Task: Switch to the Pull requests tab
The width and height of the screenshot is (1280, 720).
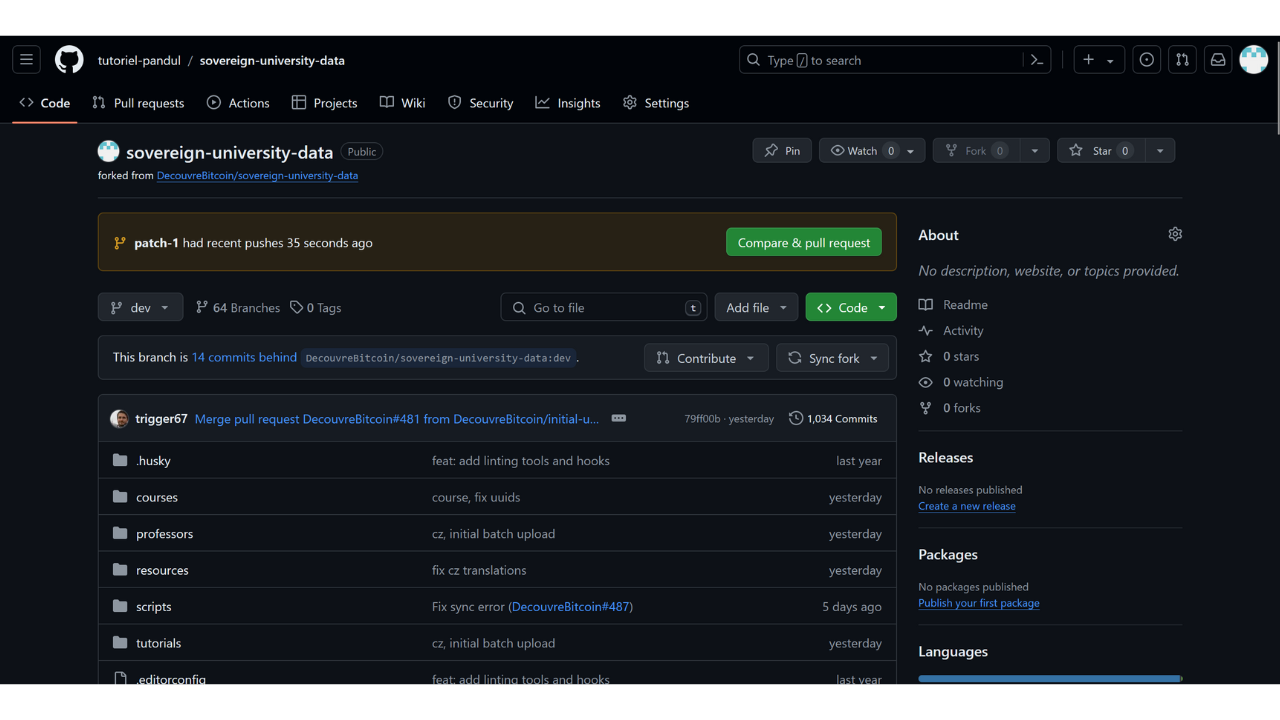Action: (138, 103)
